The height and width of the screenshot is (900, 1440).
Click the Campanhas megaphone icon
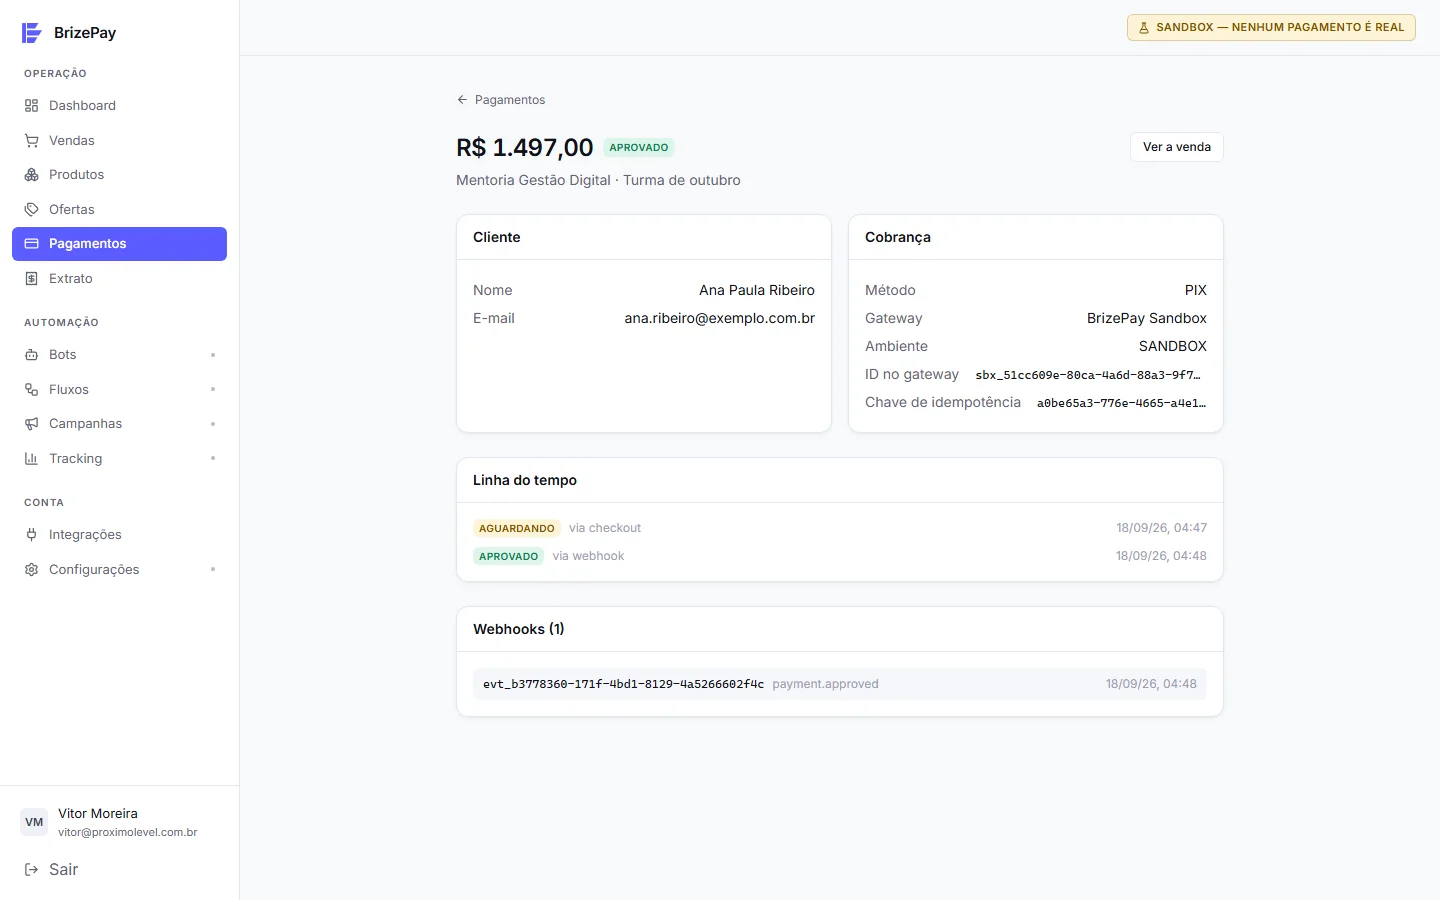(32, 424)
